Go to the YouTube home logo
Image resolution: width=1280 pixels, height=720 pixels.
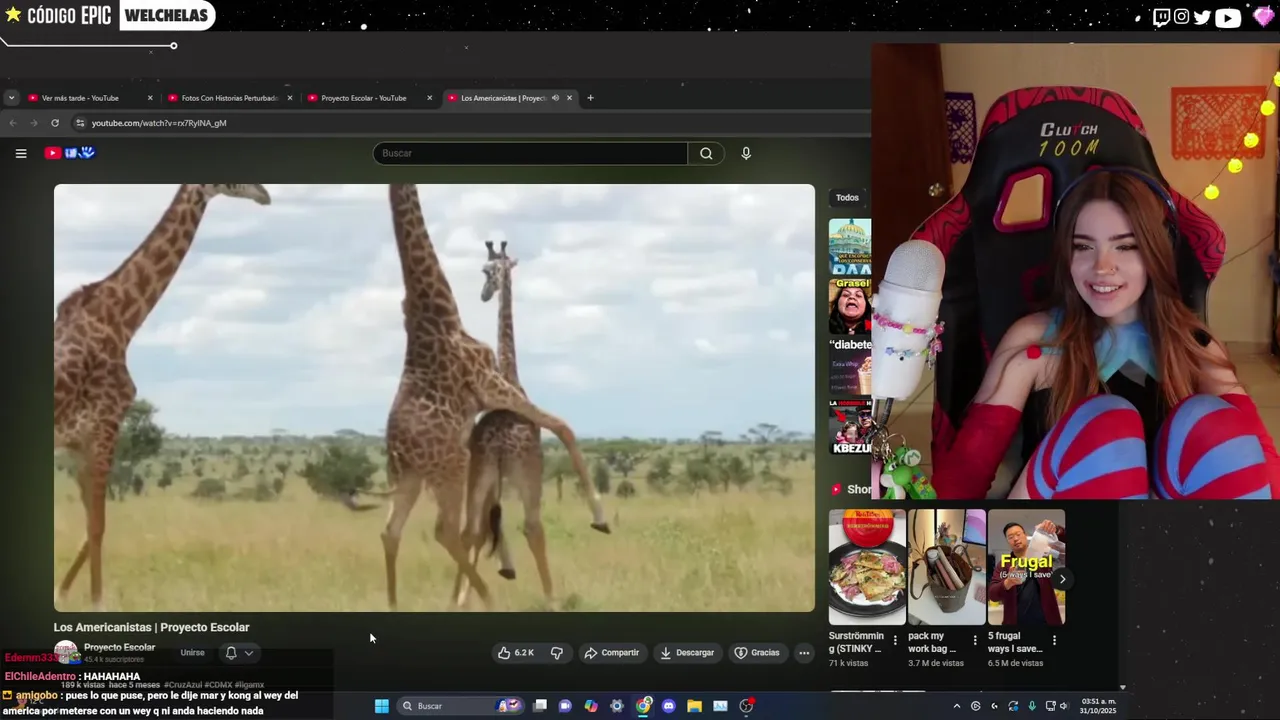click(69, 153)
